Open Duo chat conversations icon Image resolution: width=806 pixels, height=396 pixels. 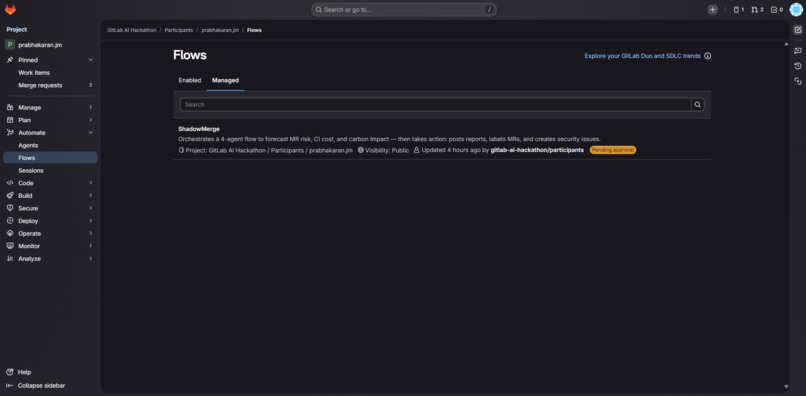pyautogui.click(x=798, y=50)
